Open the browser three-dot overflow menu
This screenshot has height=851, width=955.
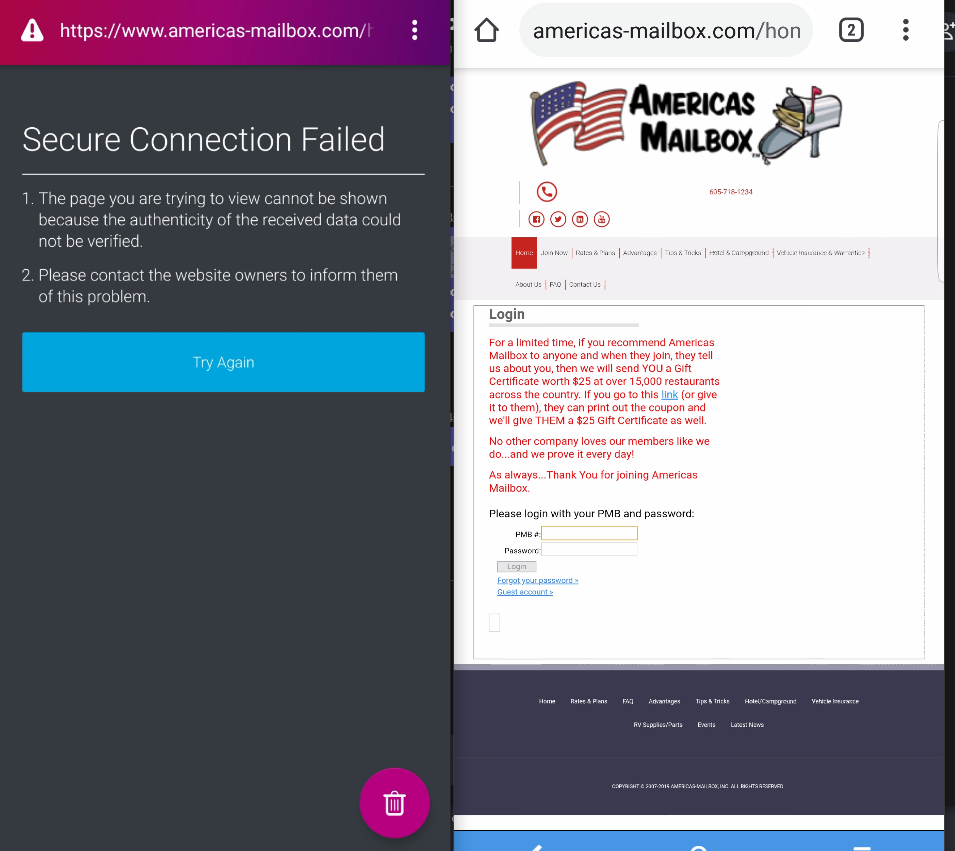pyautogui.click(x=905, y=30)
